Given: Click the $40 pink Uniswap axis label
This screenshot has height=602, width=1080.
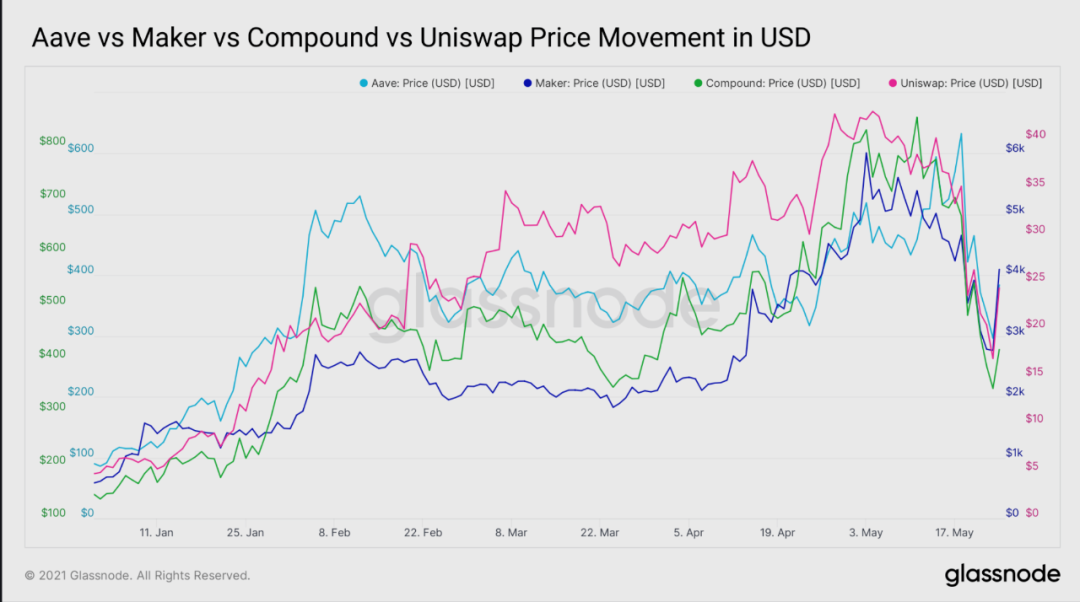Looking at the screenshot, I should coord(1035,134).
